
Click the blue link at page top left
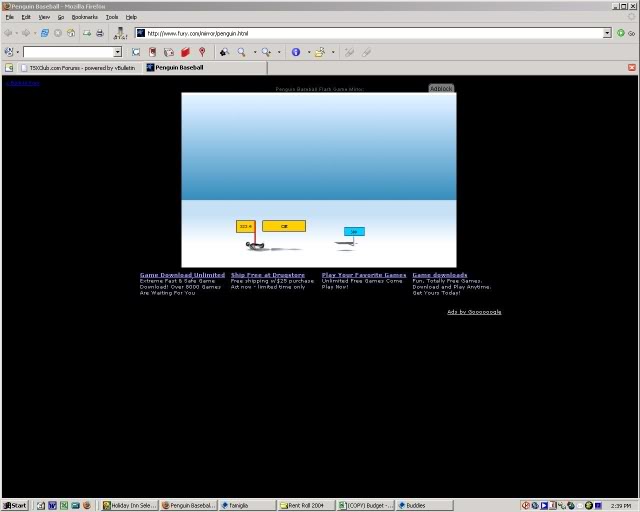[x=22, y=83]
